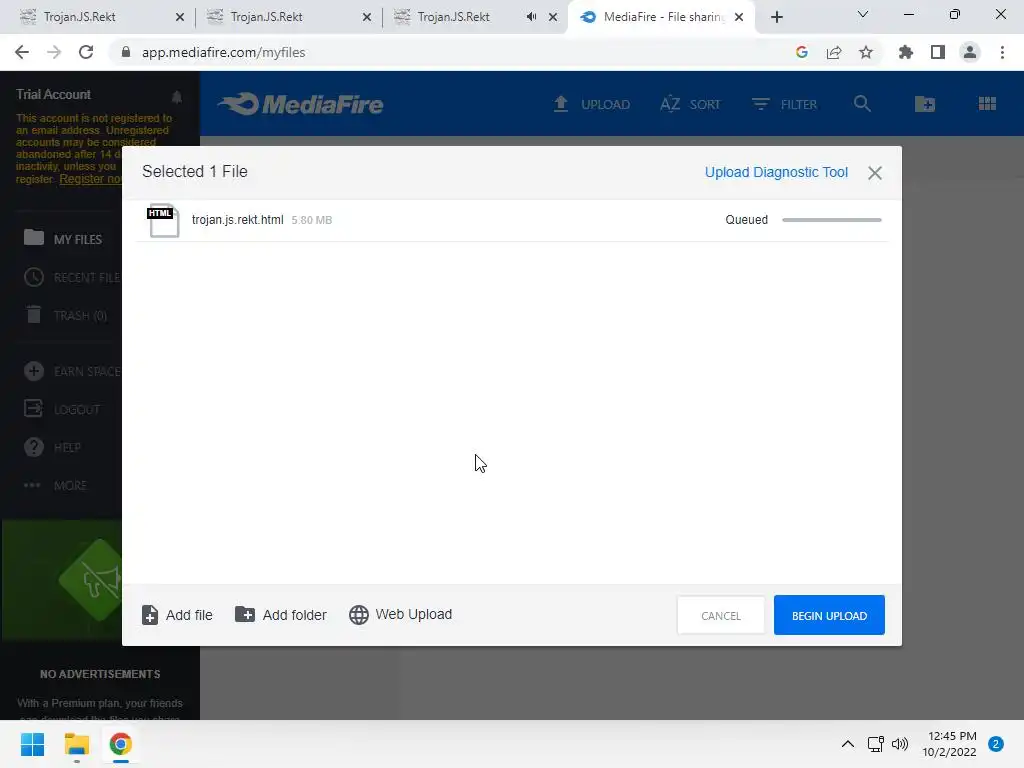Show hidden system tray icons
1024x768 pixels.
click(x=847, y=744)
